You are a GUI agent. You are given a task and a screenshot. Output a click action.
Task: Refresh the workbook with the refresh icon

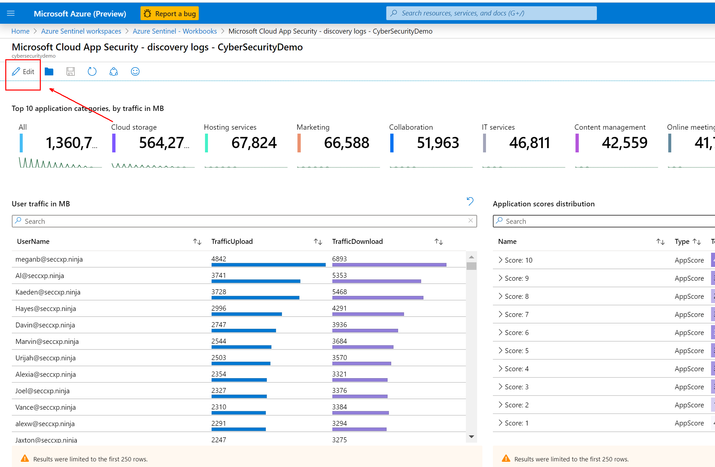point(92,72)
